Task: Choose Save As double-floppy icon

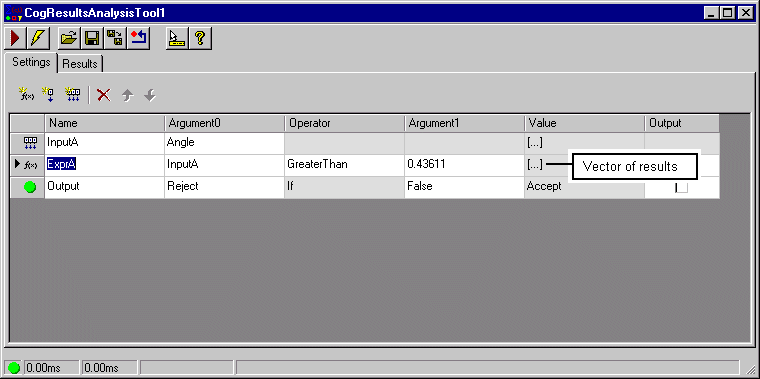Action: coord(115,39)
